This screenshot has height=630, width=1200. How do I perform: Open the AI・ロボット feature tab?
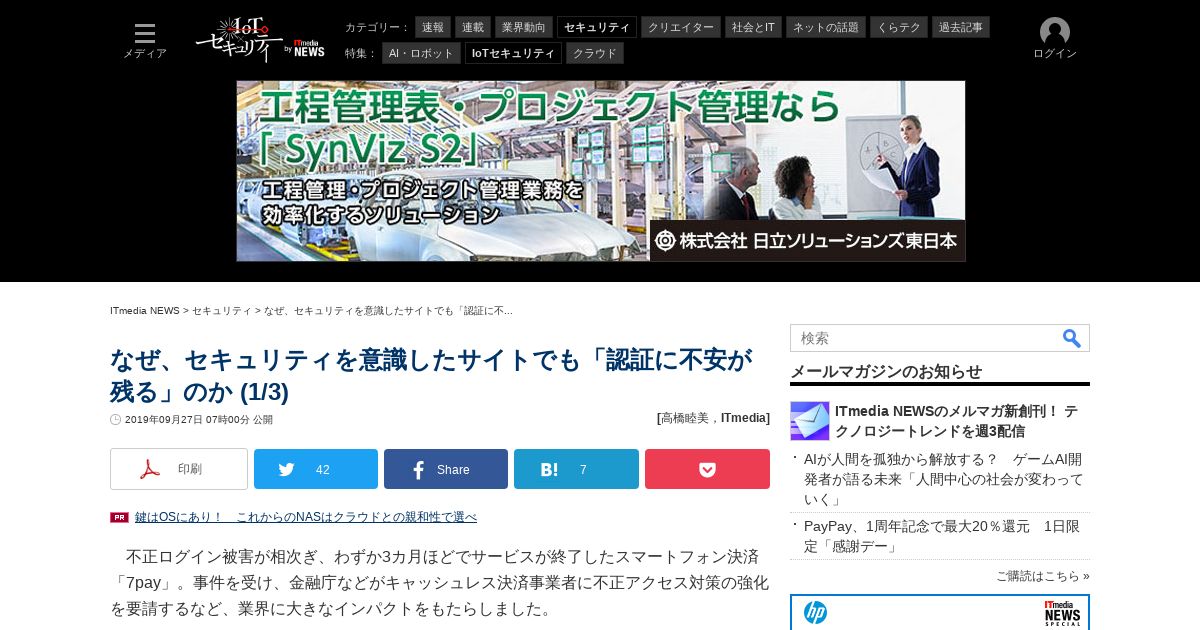coord(421,53)
